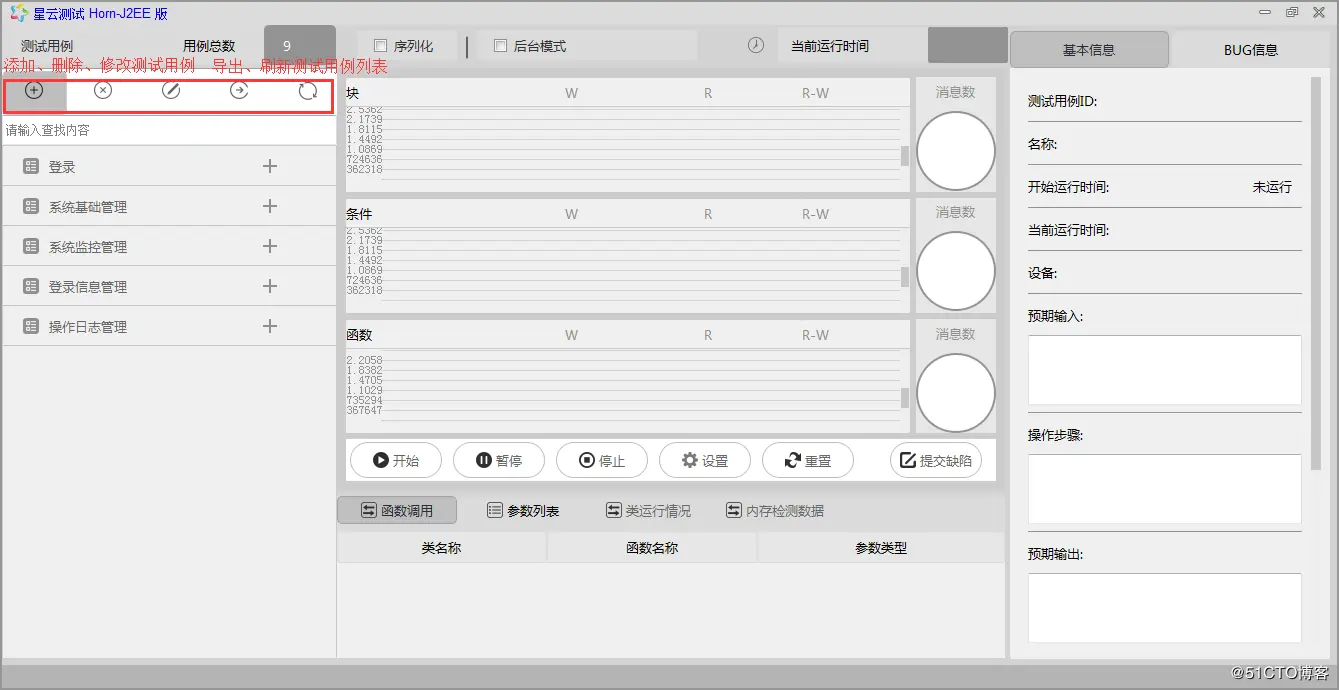Click the 函数 message count circle
1339x690 pixels.
pyautogui.click(x=956, y=393)
